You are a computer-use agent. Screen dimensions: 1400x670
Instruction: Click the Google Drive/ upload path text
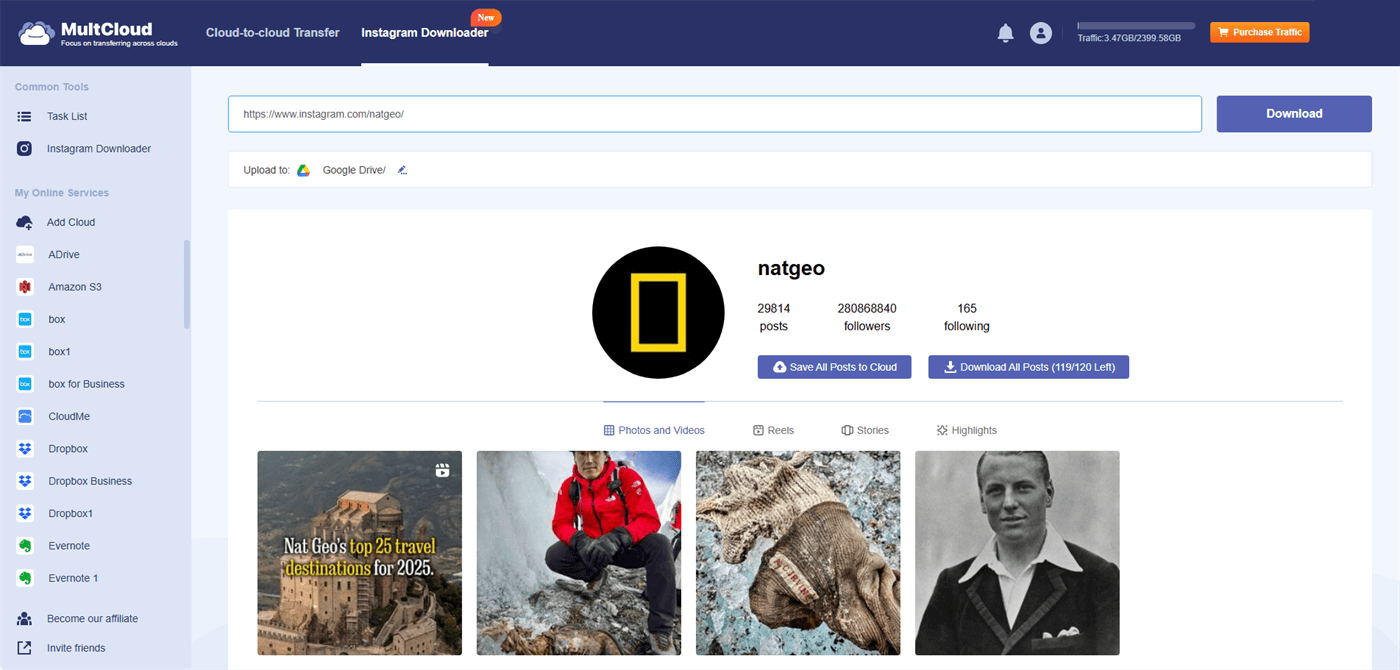354,170
